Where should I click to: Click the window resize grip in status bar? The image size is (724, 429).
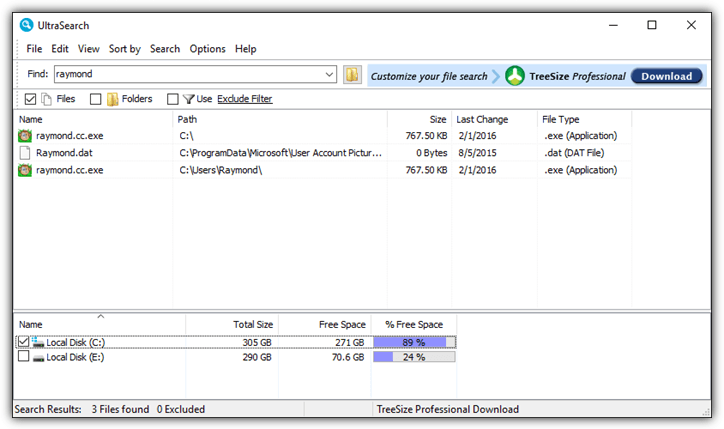(x=706, y=411)
